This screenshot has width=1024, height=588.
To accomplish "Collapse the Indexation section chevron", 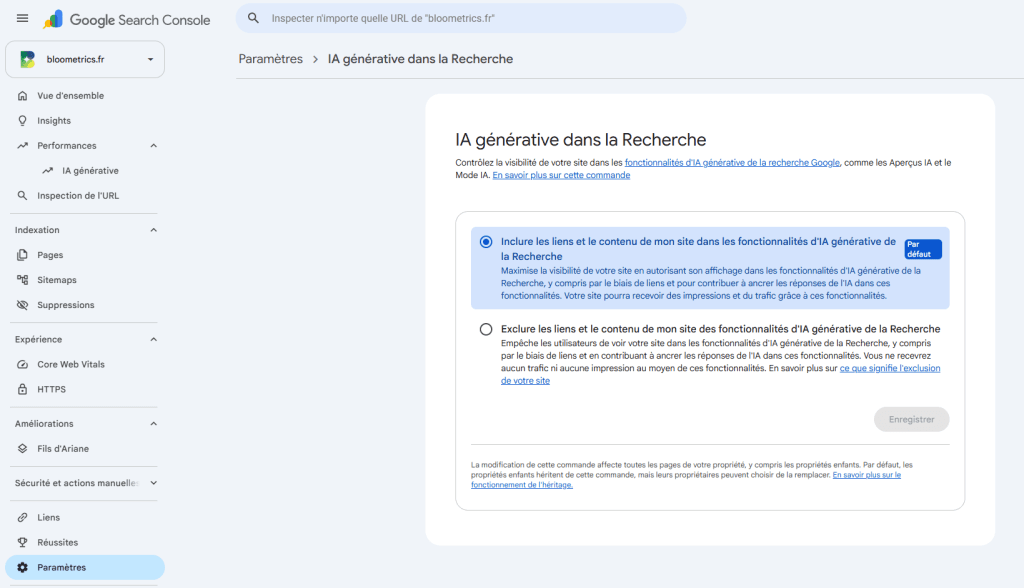I will pos(153,230).
